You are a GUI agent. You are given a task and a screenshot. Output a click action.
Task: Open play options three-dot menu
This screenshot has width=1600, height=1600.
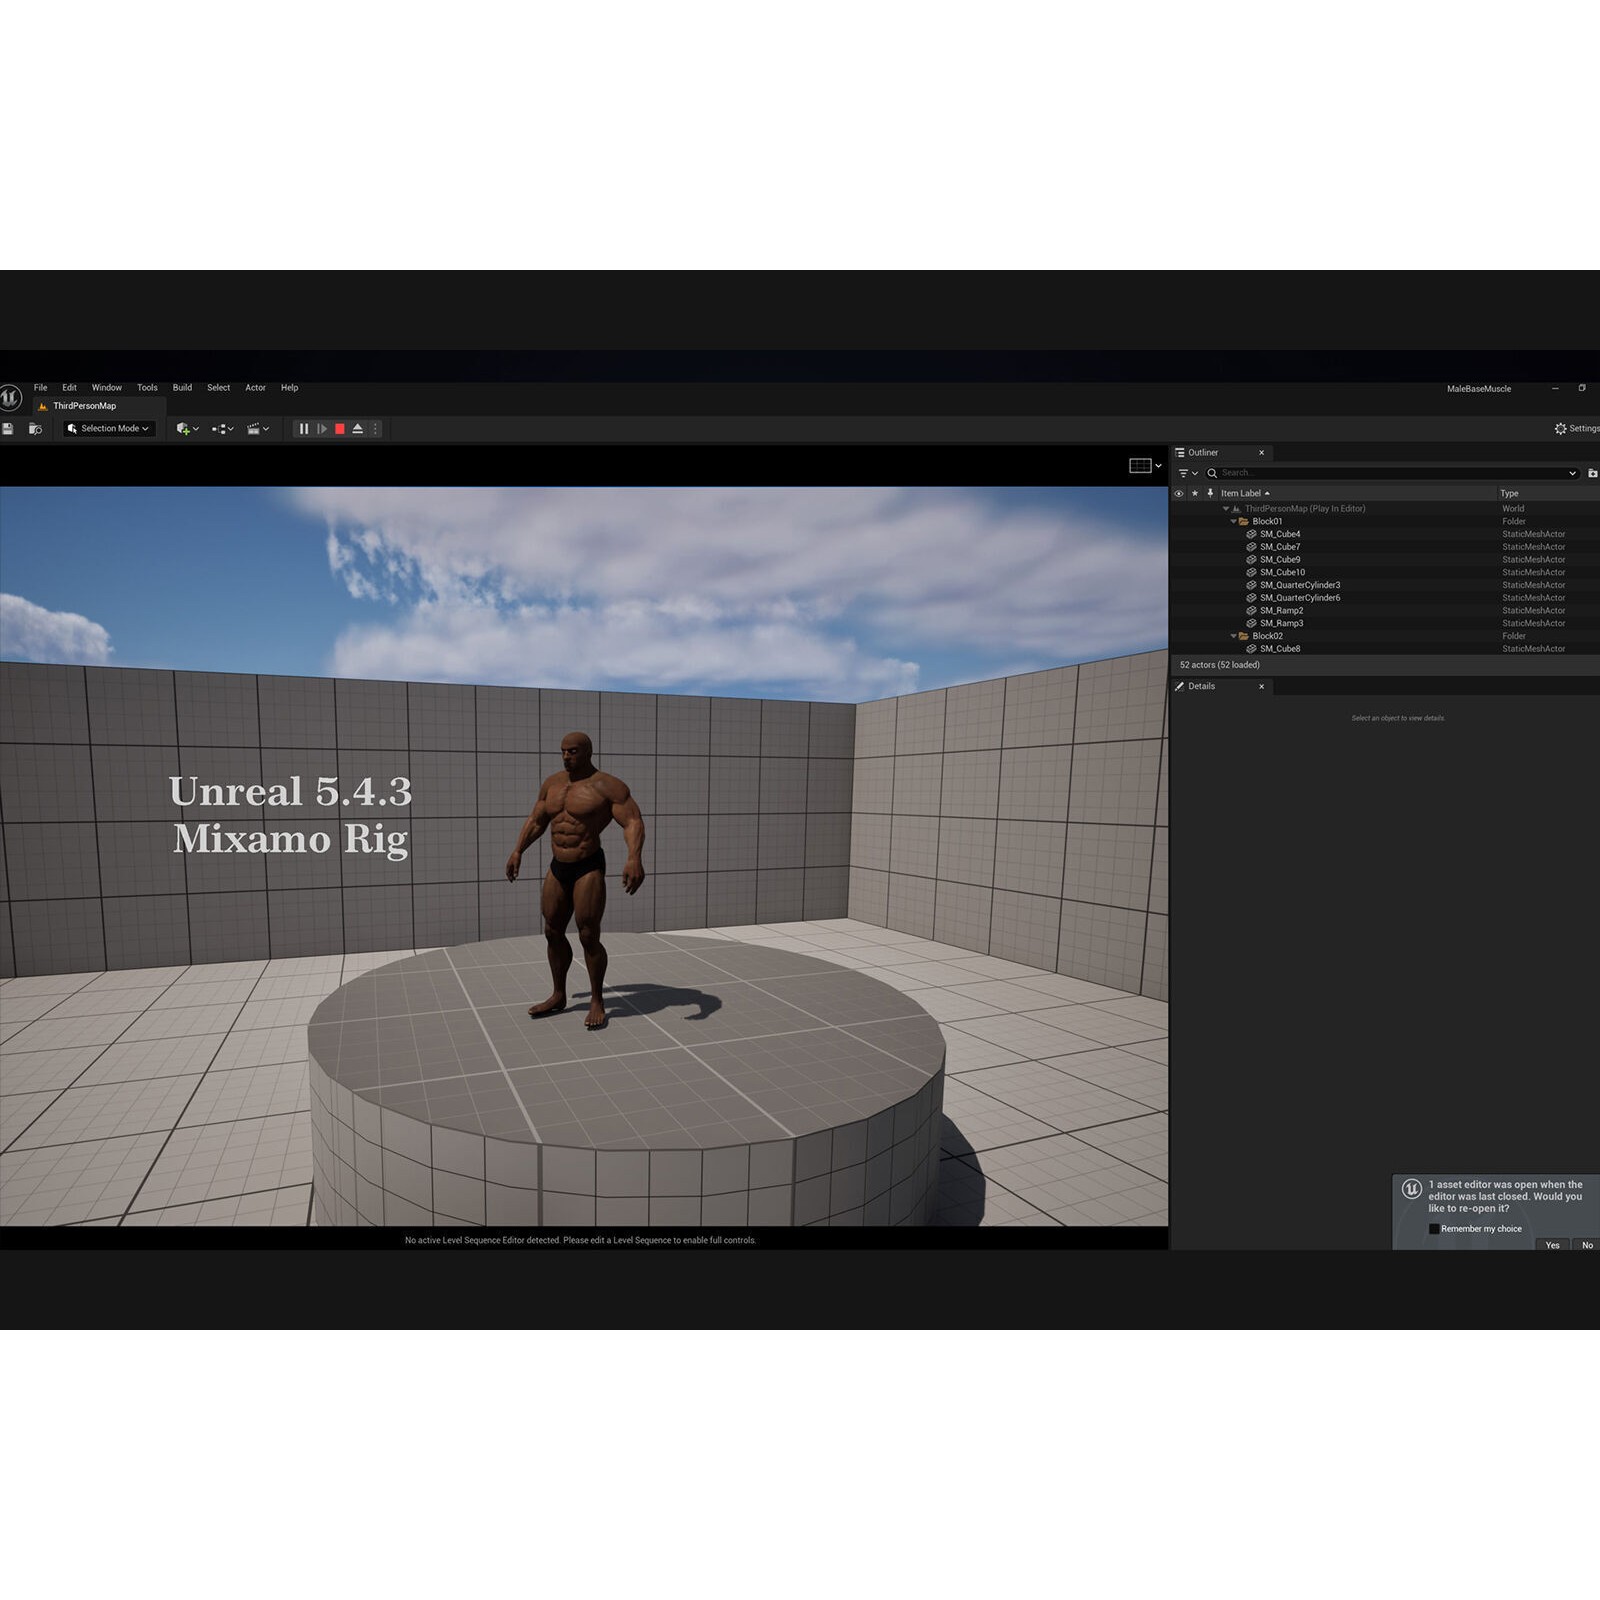[376, 429]
